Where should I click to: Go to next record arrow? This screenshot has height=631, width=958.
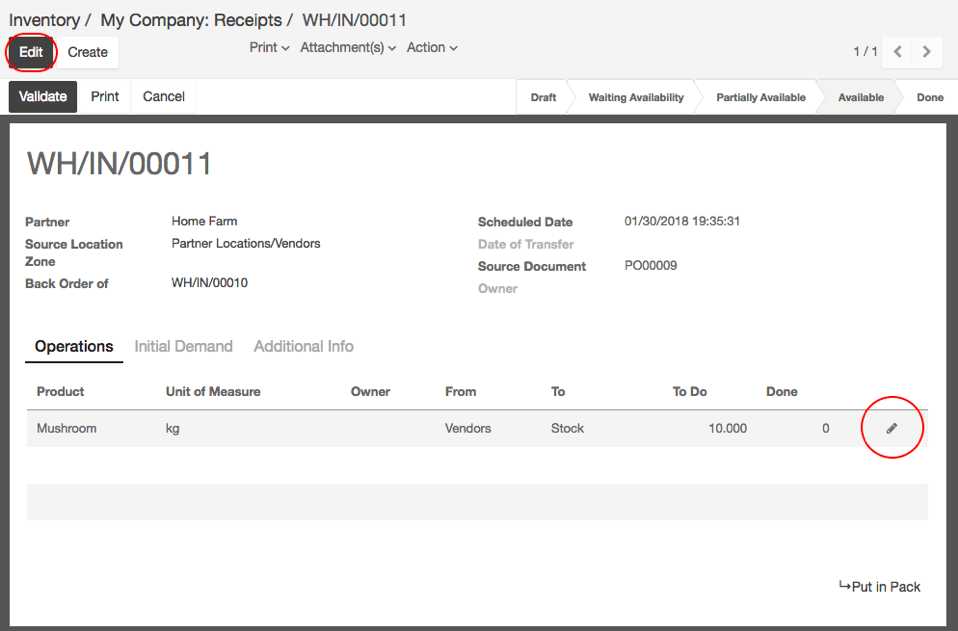[926, 52]
